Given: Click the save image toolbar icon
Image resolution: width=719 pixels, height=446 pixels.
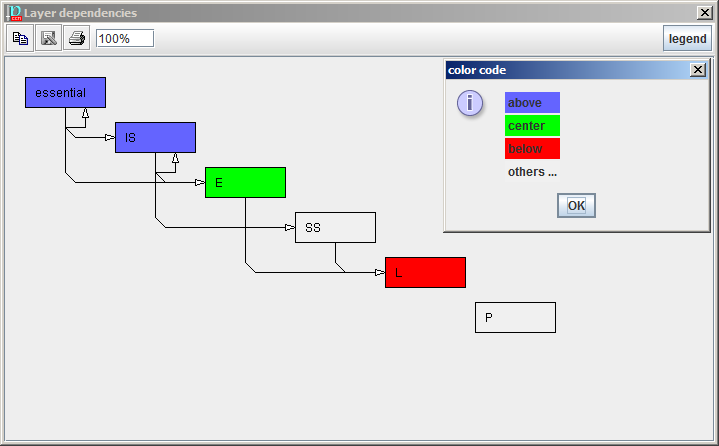Looking at the screenshot, I should click(x=48, y=38).
